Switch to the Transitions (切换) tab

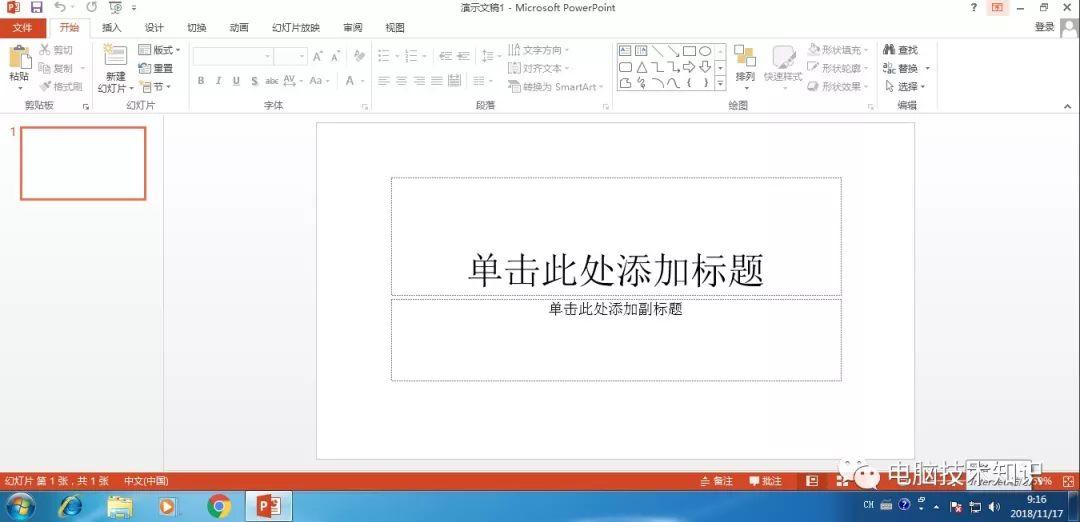coord(196,28)
